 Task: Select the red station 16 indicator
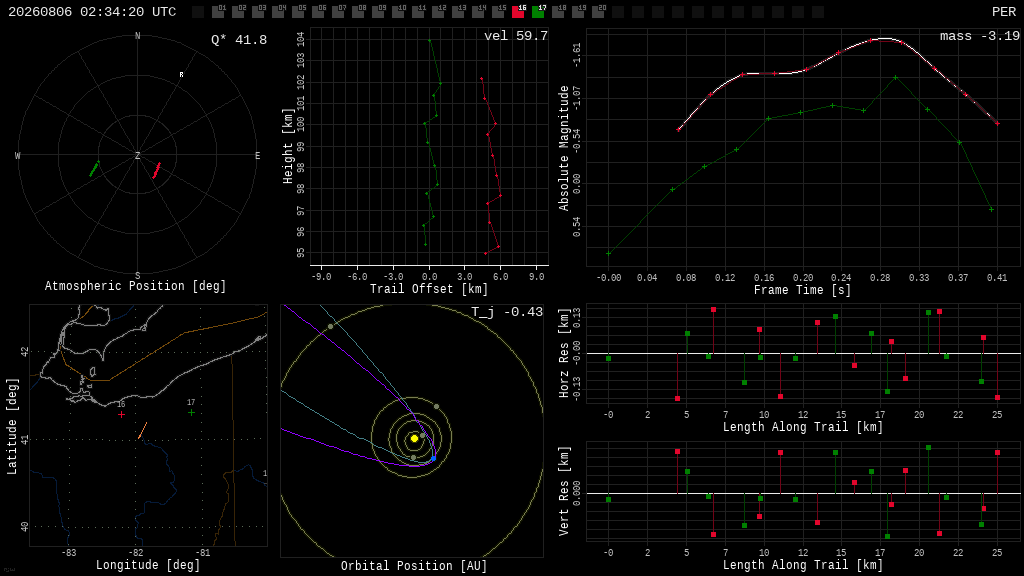pyautogui.click(x=518, y=11)
